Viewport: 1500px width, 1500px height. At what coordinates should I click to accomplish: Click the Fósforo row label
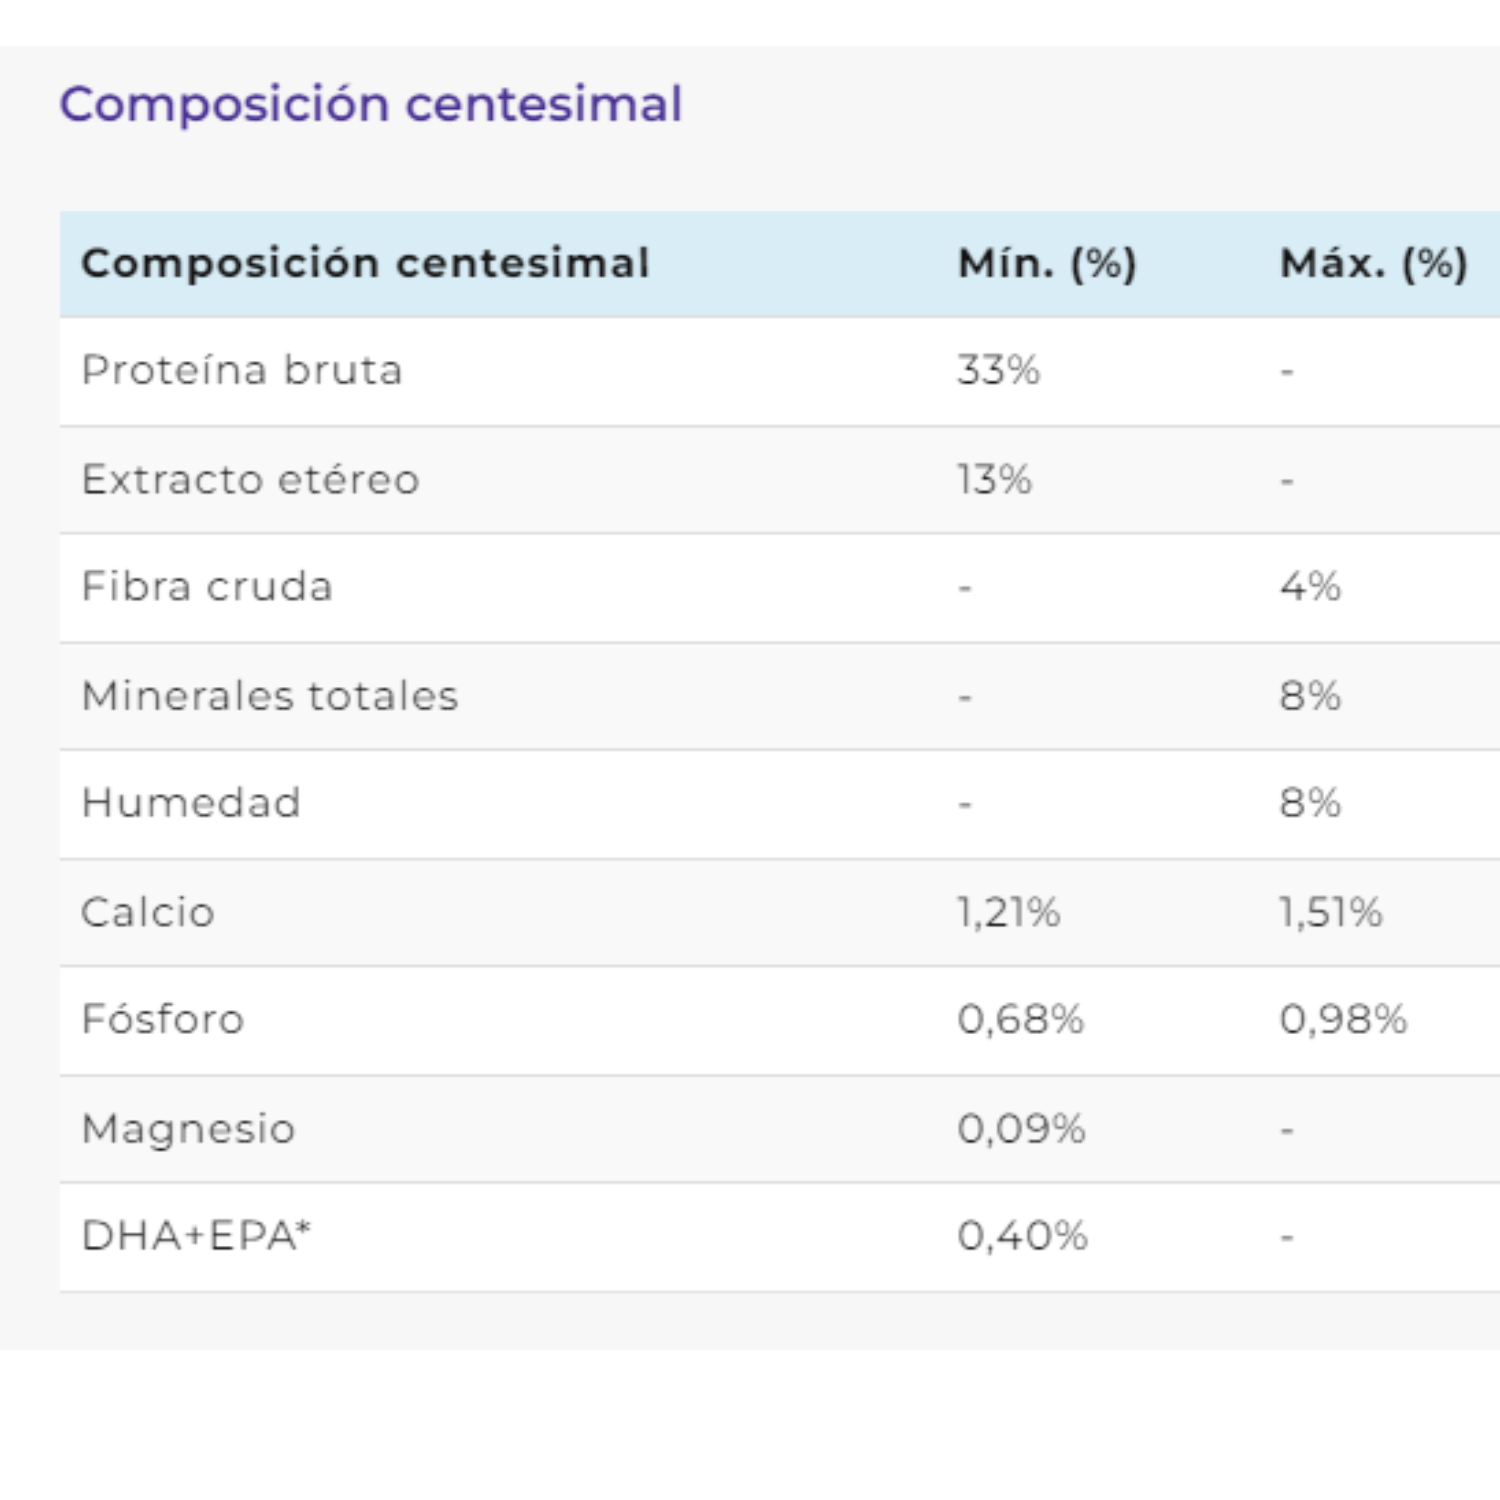coord(163,1019)
